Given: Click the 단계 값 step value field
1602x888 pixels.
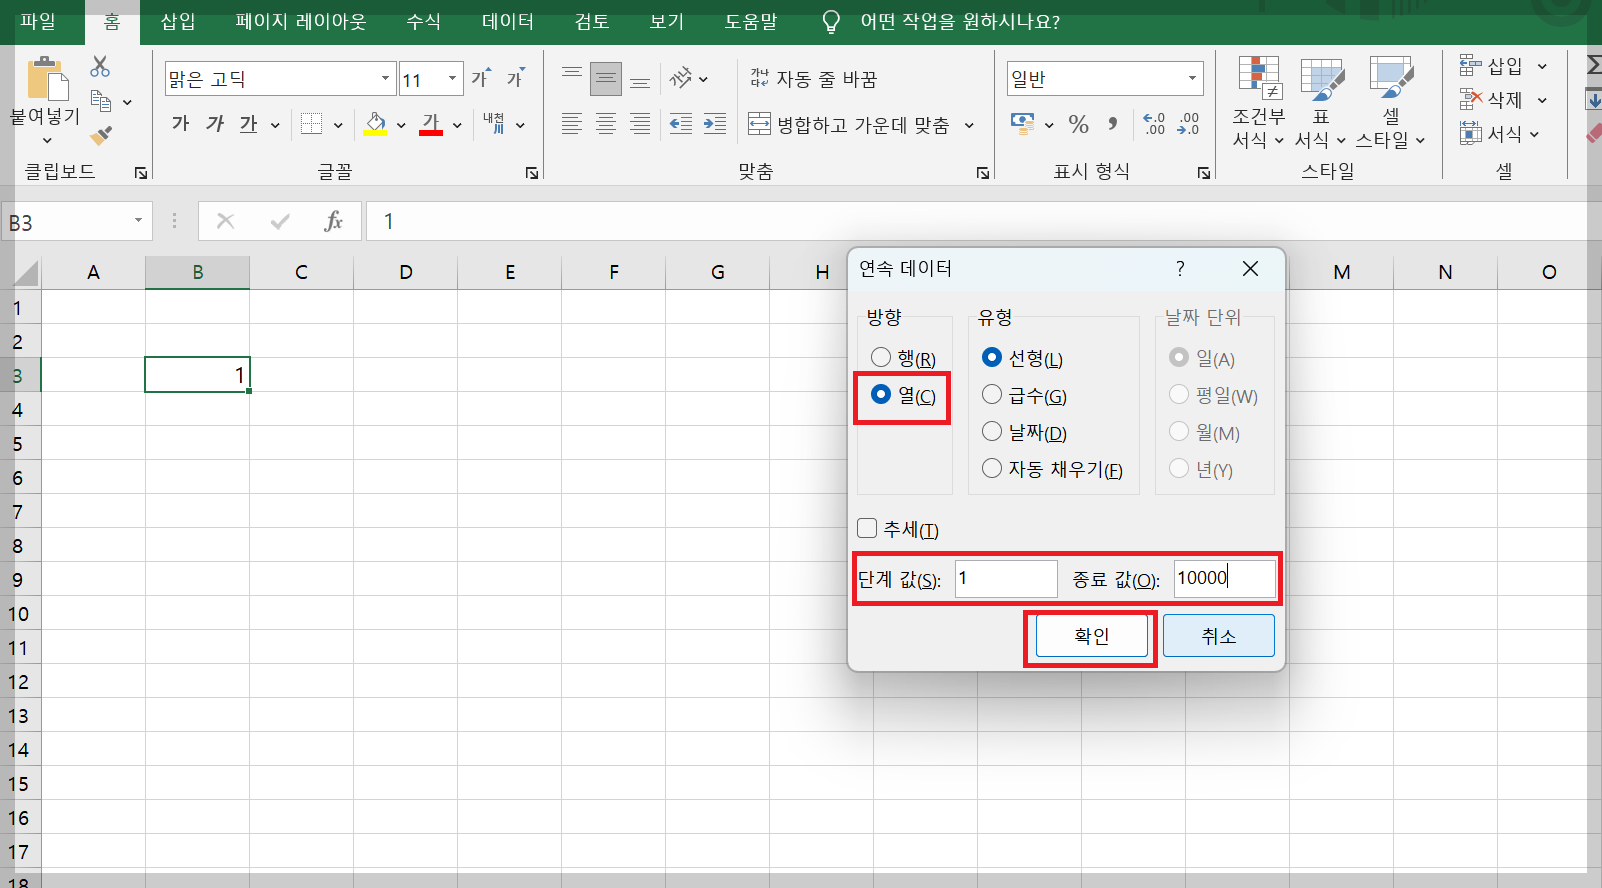Looking at the screenshot, I should [1005, 579].
